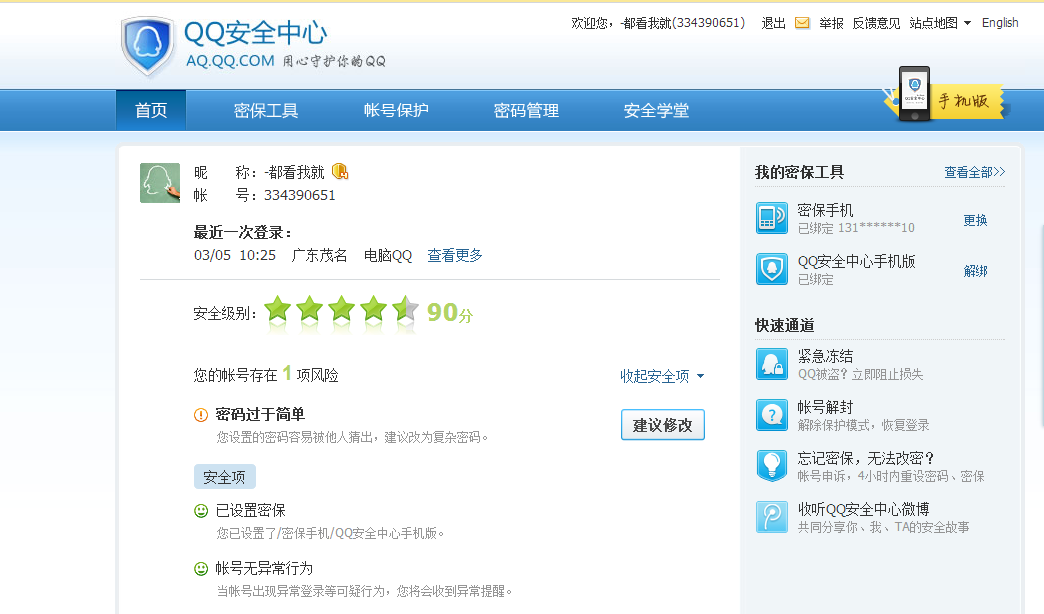The width and height of the screenshot is (1044, 614).
Task: Select 密码管理 in the nav bar
Action: tap(526, 111)
